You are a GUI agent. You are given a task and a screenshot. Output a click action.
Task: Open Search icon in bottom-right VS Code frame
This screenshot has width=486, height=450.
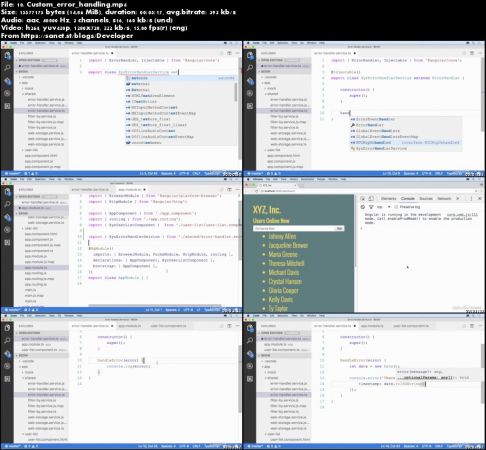pos(250,341)
